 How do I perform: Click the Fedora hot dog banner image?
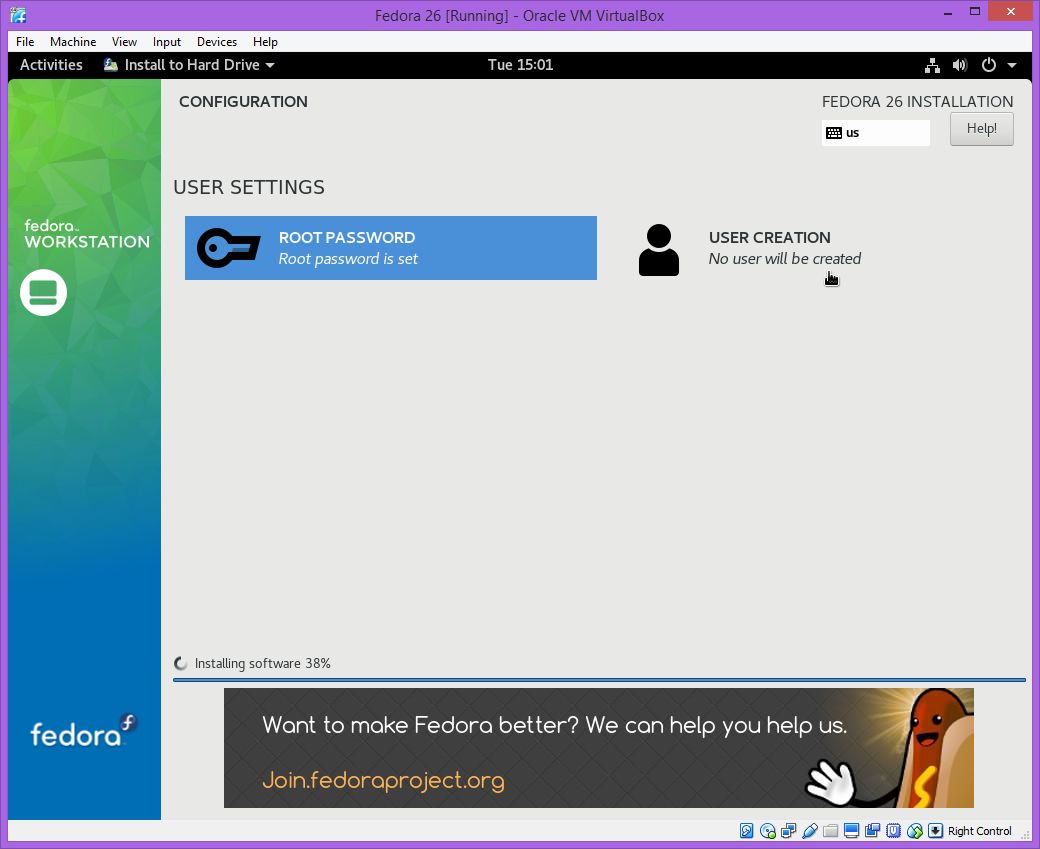(x=599, y=748)
